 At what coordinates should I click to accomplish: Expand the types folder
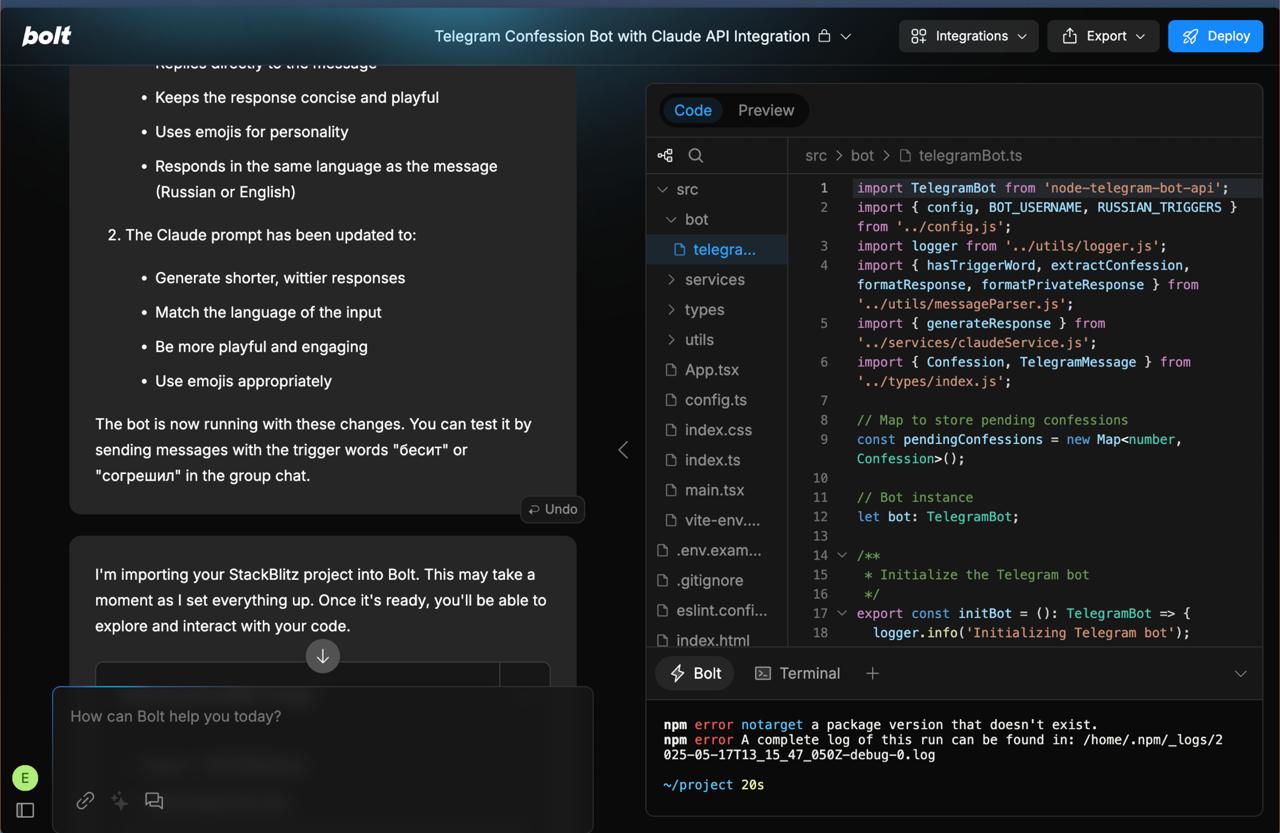(x=717, y=309)
